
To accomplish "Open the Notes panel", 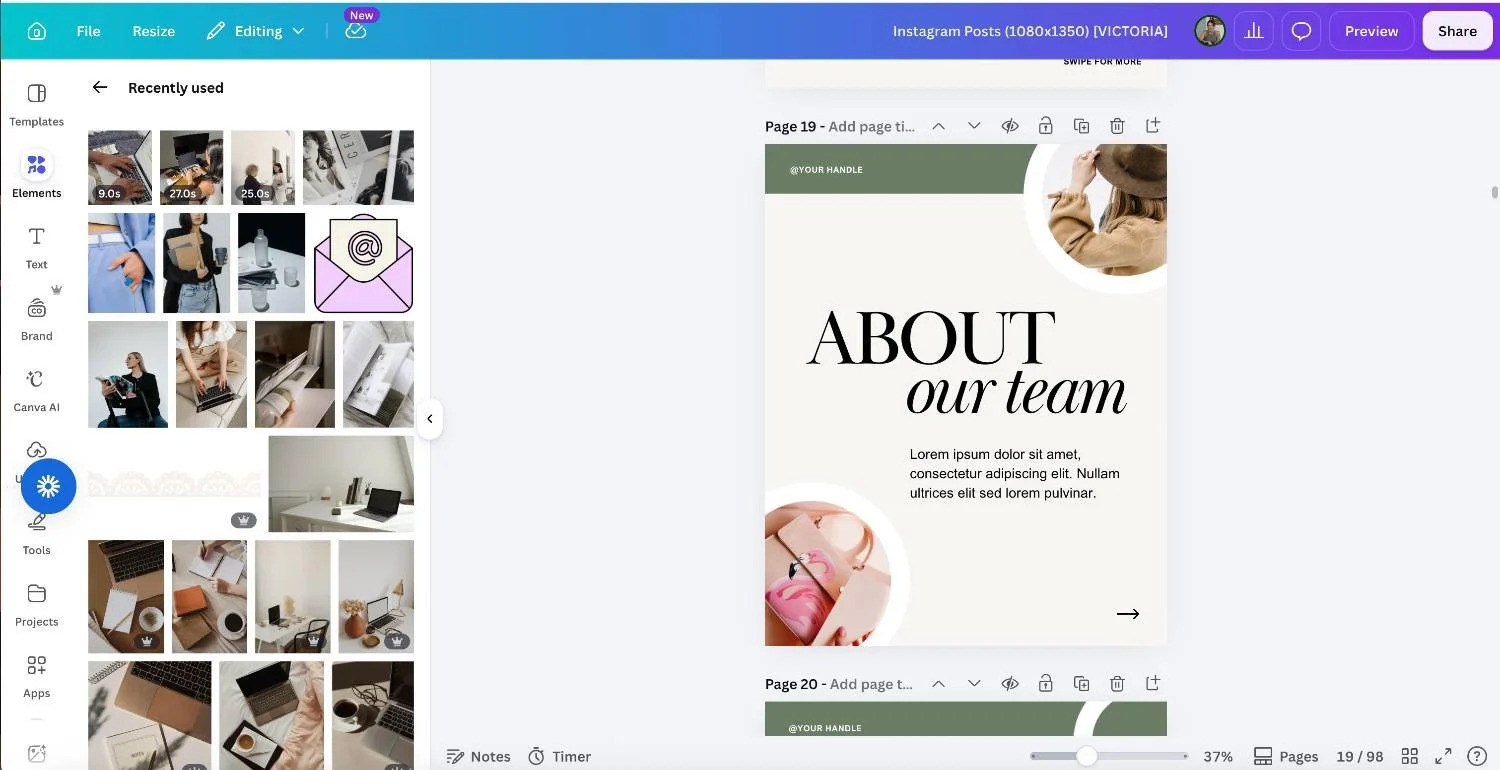I will [x=478, y=756].
